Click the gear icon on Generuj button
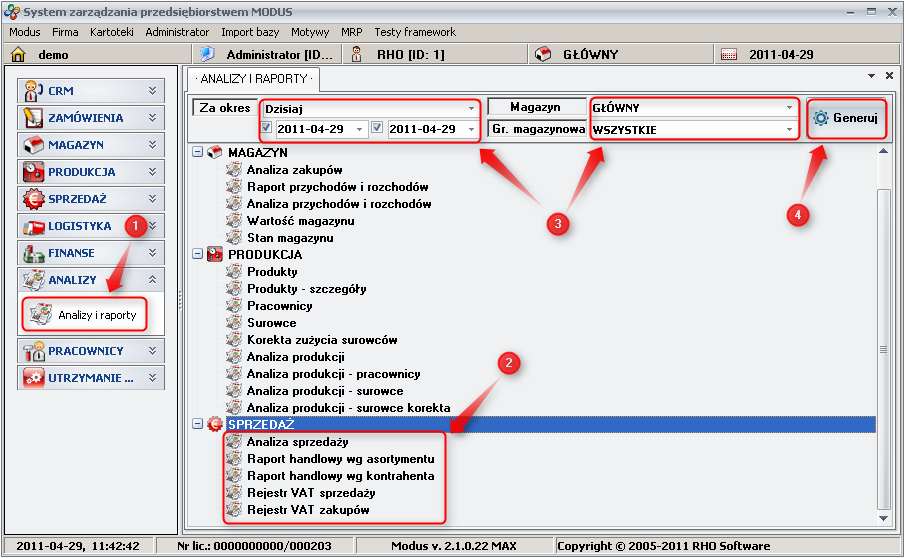Screen dimensions: 905x558 point(820,118)
